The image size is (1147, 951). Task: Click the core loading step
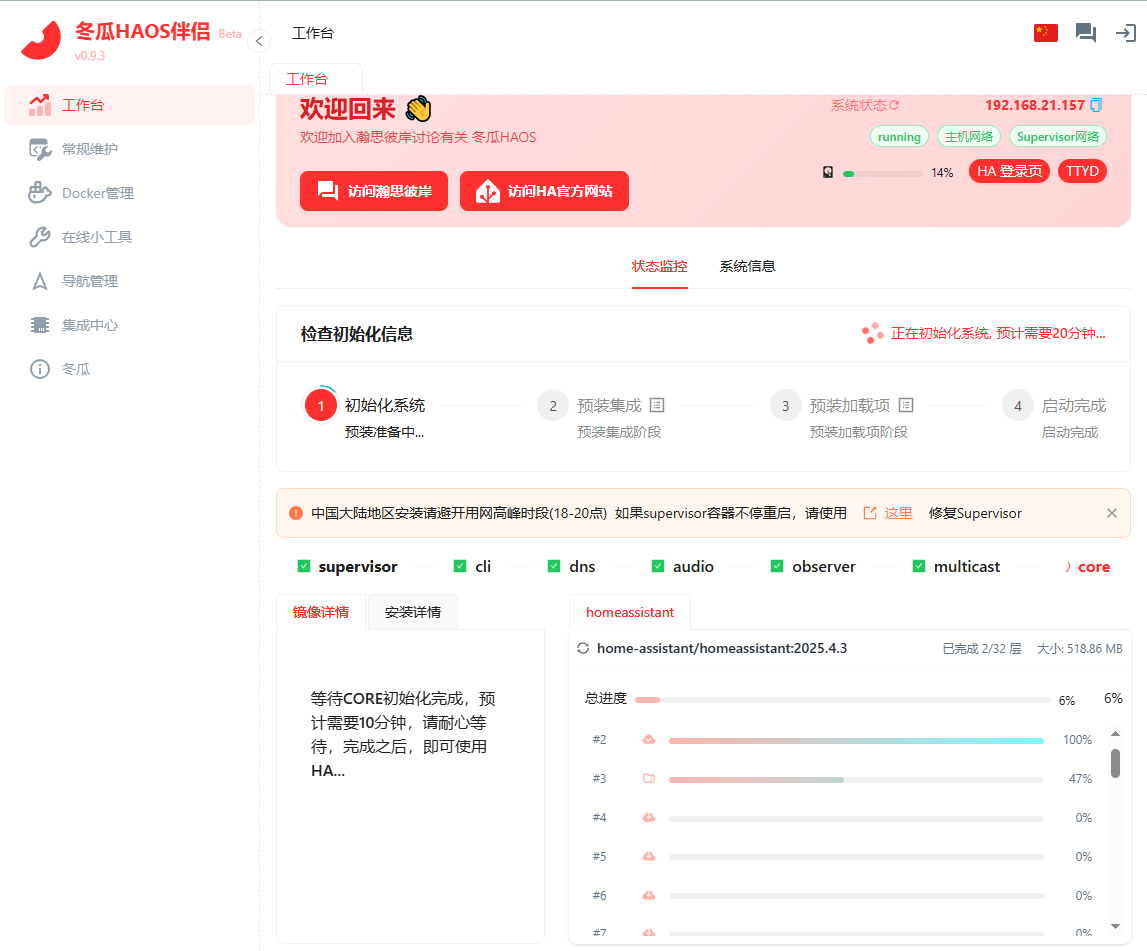[x=1087, y=567]
